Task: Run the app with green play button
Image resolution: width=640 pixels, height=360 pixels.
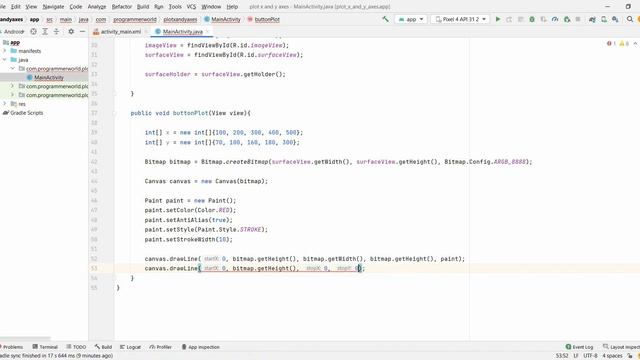Action: pos(498,19)
